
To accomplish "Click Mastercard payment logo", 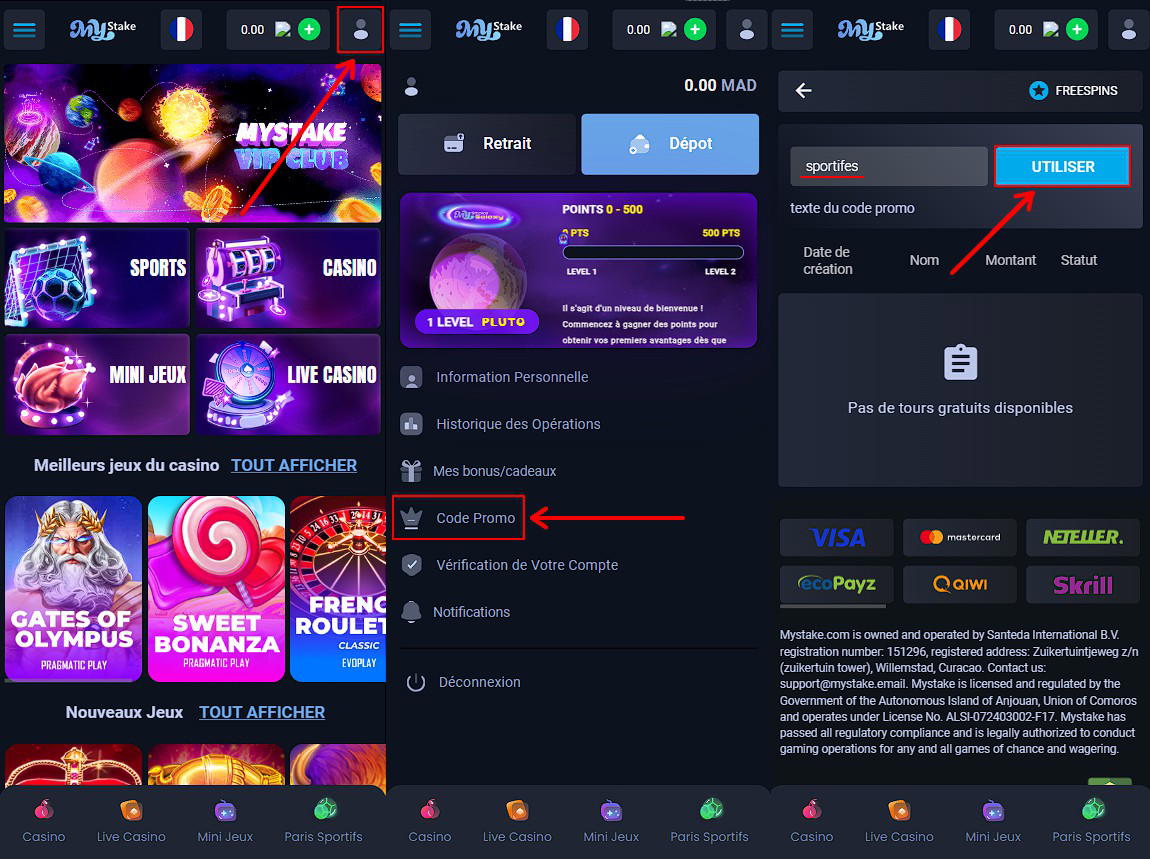I will [x=960, y=538].
